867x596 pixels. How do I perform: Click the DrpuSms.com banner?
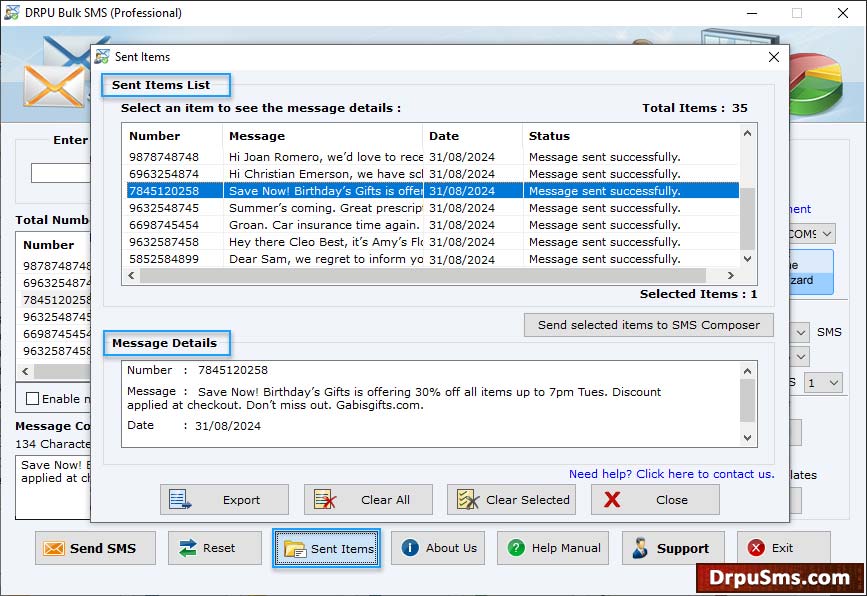pyautogui.click(x=780, y=578)
